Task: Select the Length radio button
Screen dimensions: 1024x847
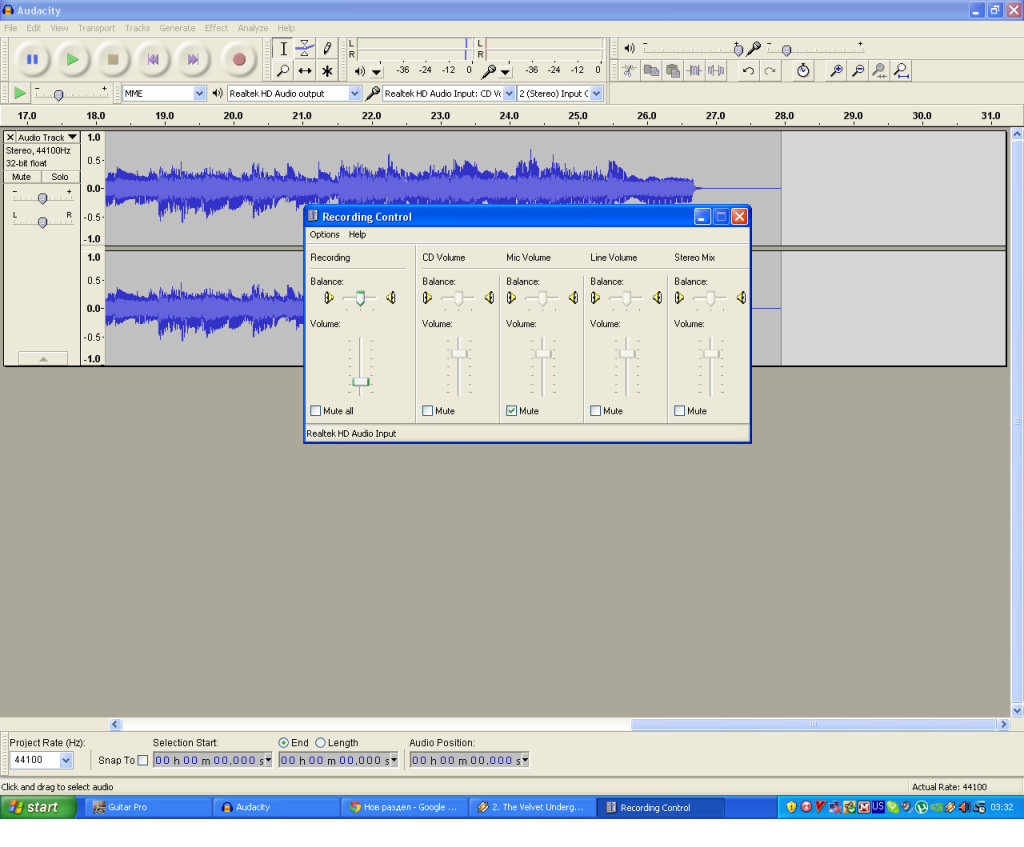Action: point(321,743)
